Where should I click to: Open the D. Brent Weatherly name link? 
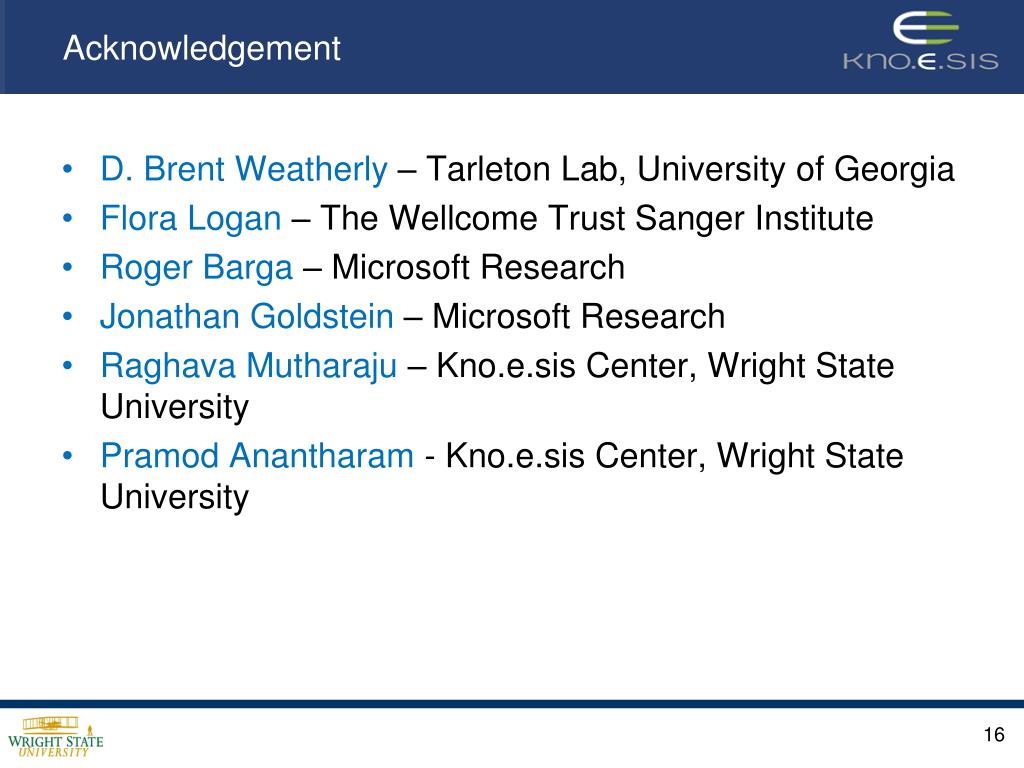[244, 169]
